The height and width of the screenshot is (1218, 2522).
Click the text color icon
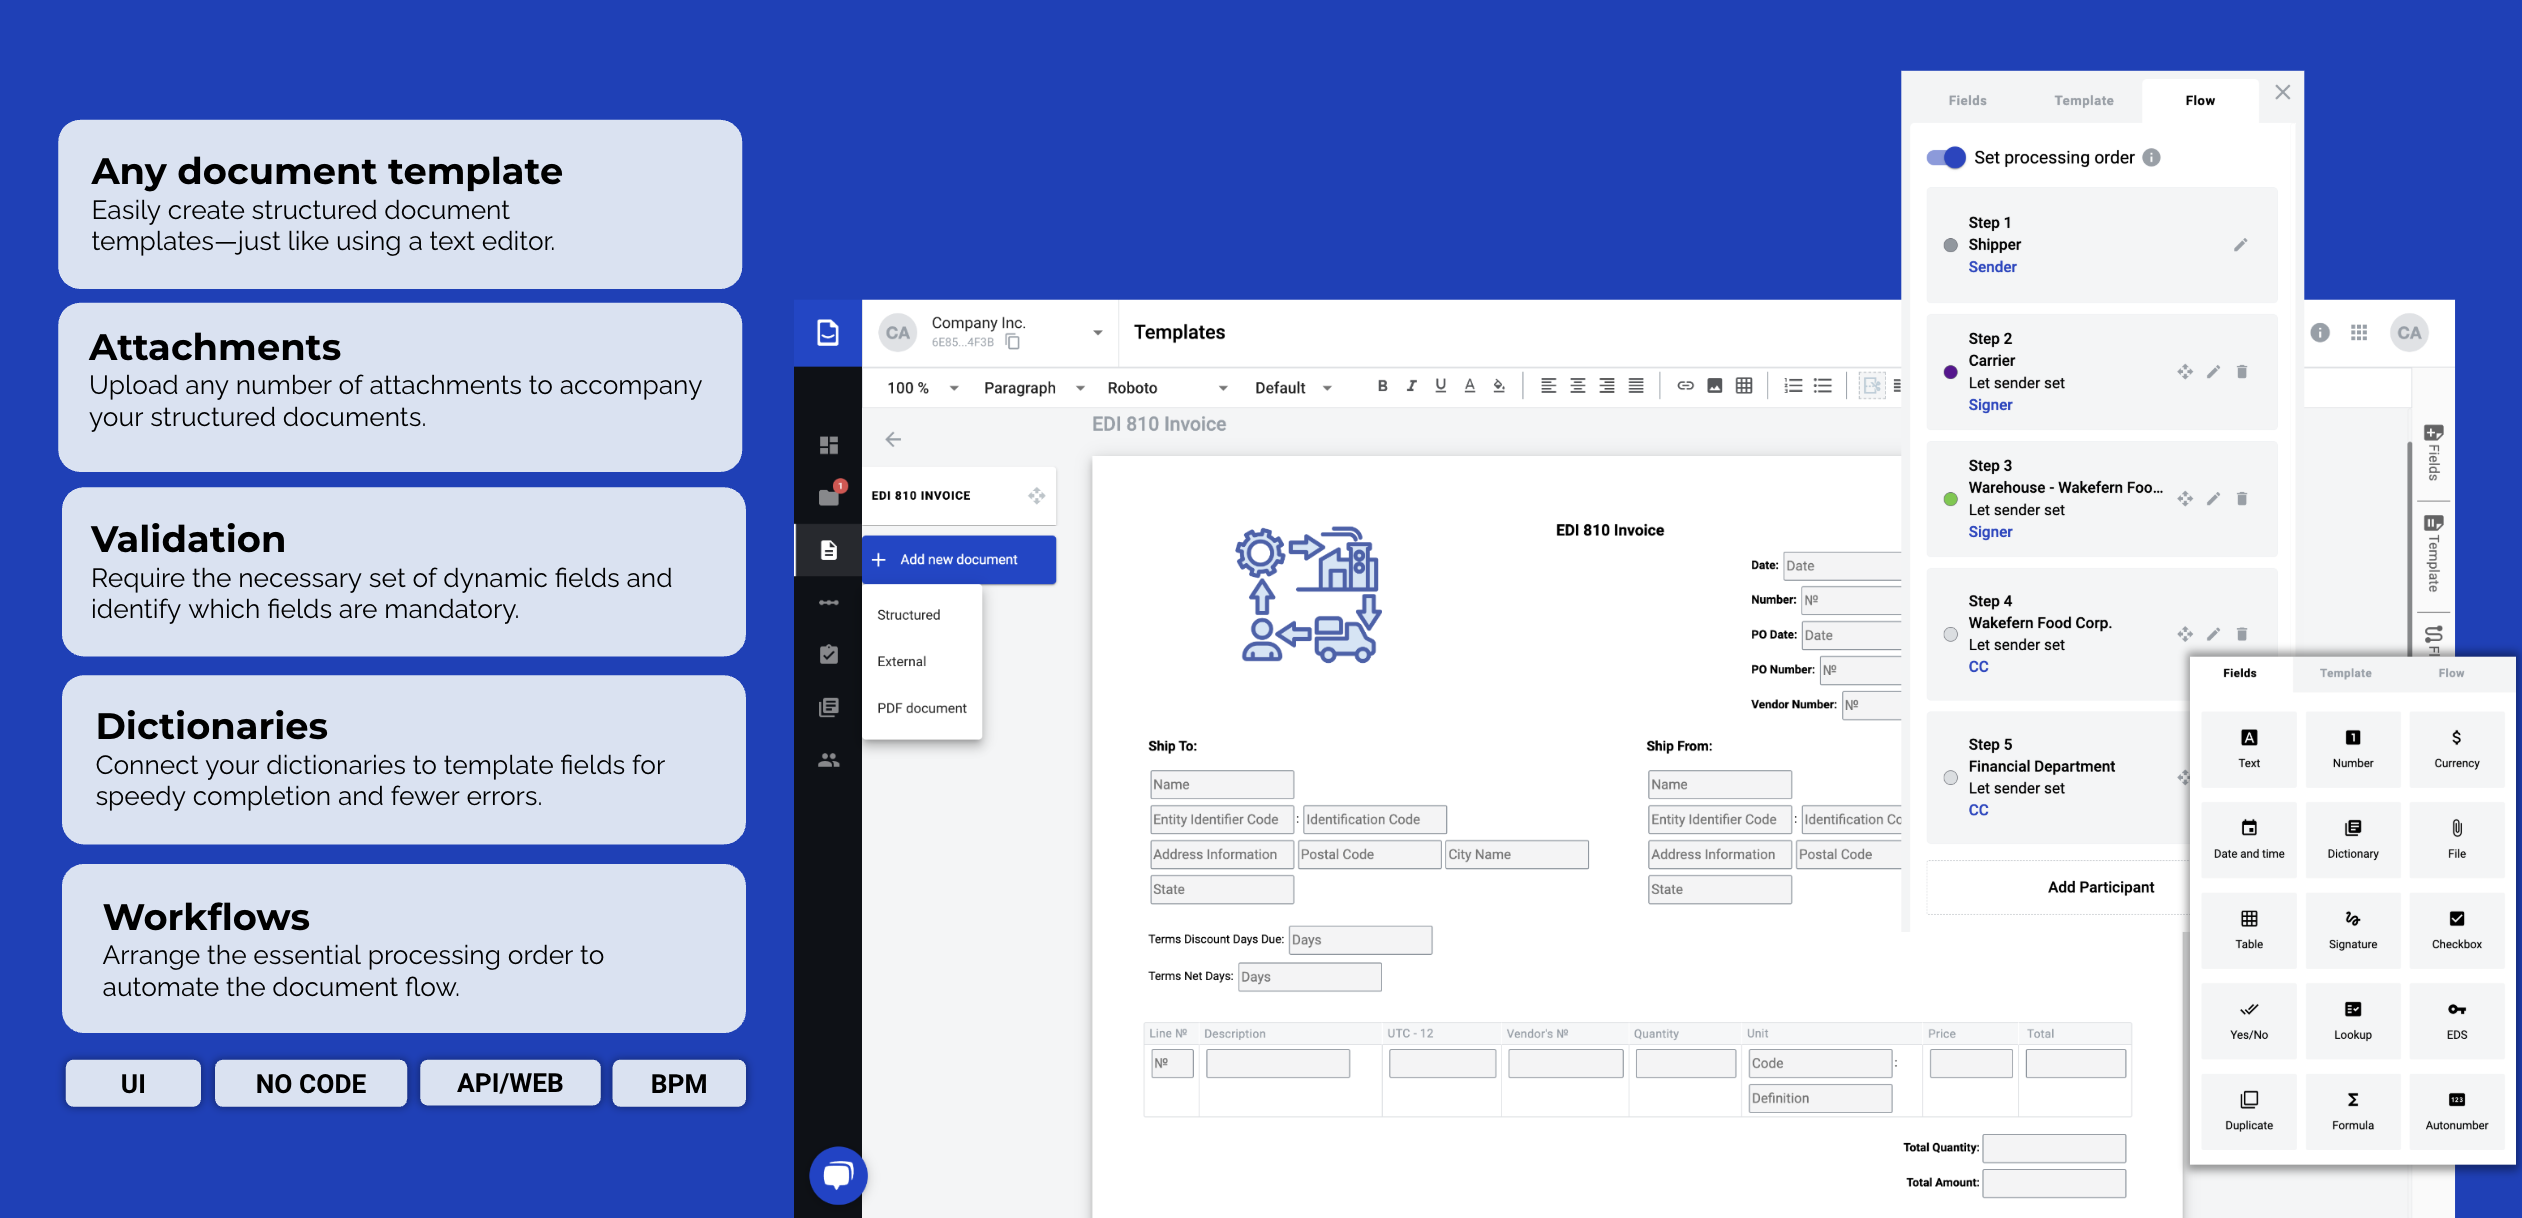click(x=1469, y=386)
